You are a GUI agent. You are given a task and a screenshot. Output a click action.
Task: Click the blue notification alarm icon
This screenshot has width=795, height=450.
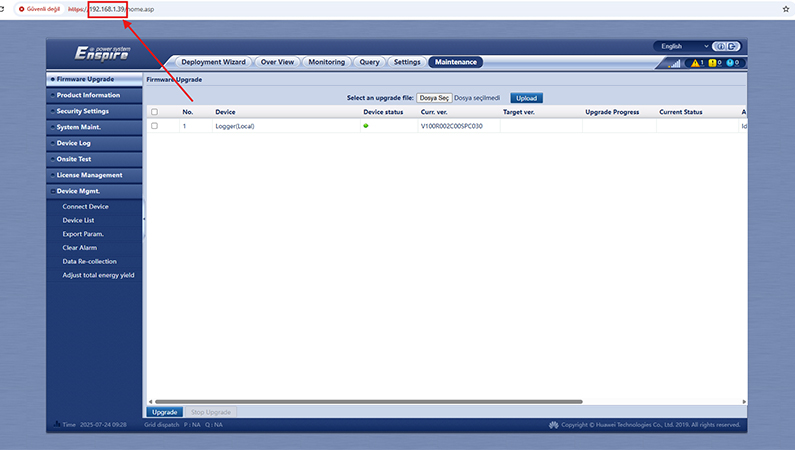point(730,63)
